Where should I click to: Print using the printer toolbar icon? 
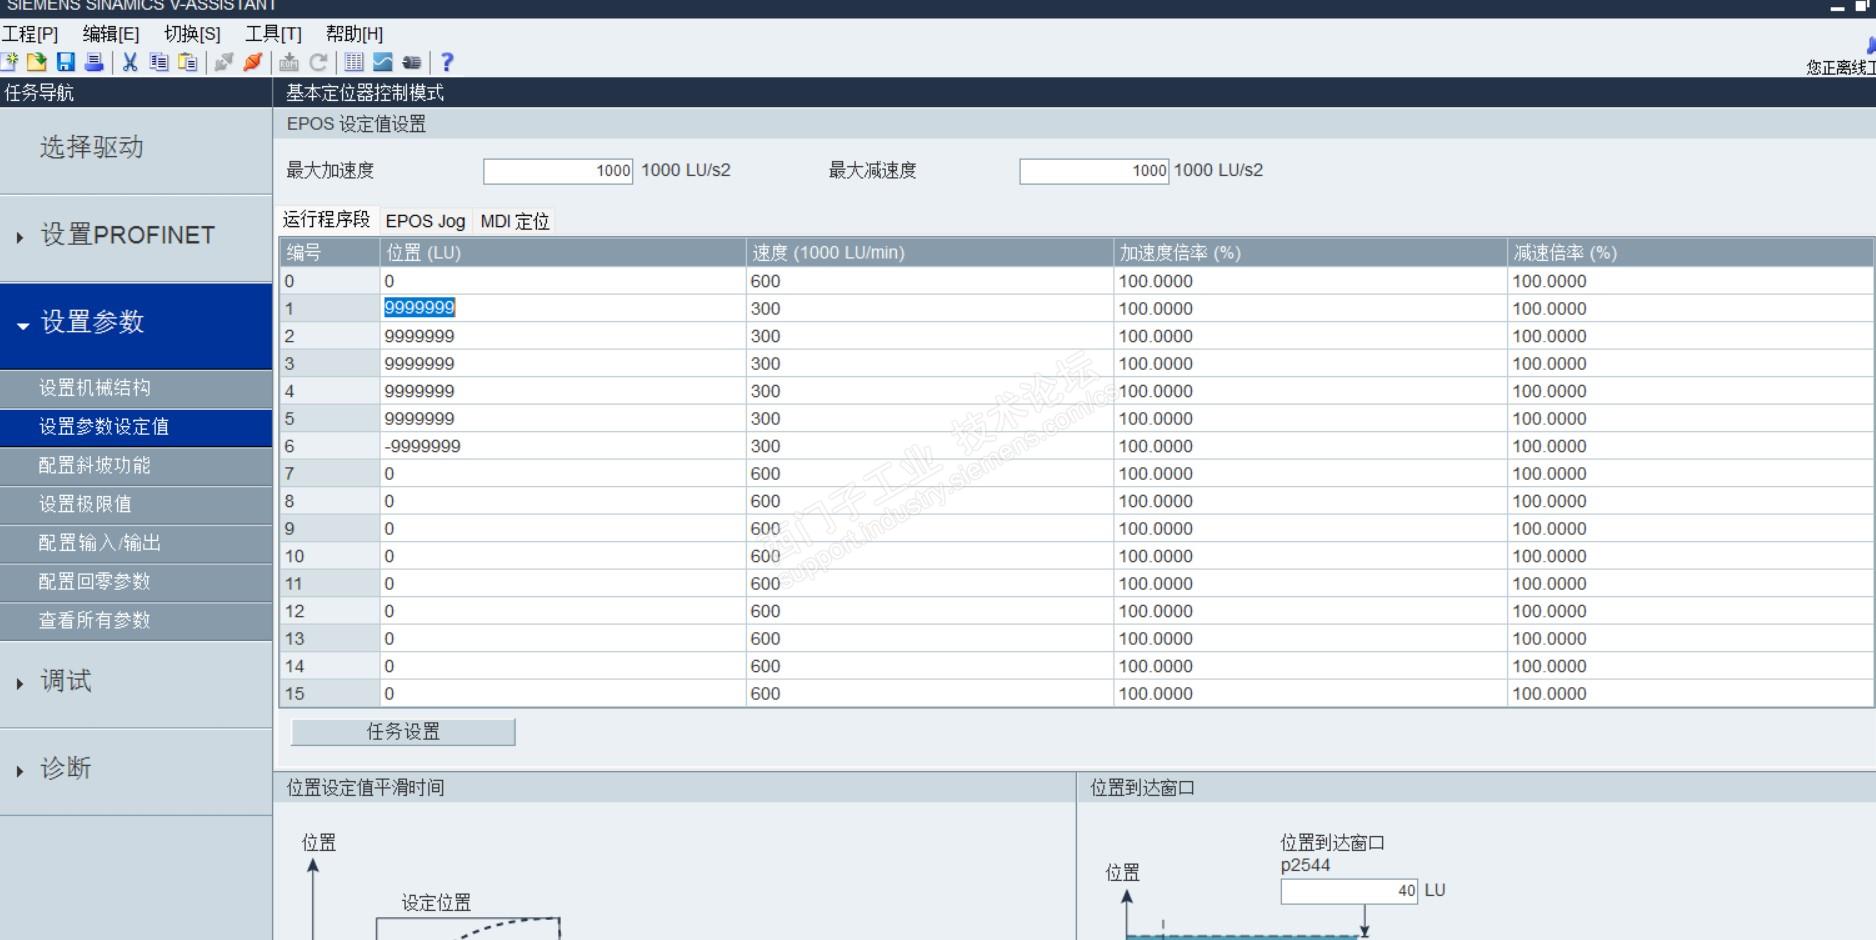[x=94, y=62]
